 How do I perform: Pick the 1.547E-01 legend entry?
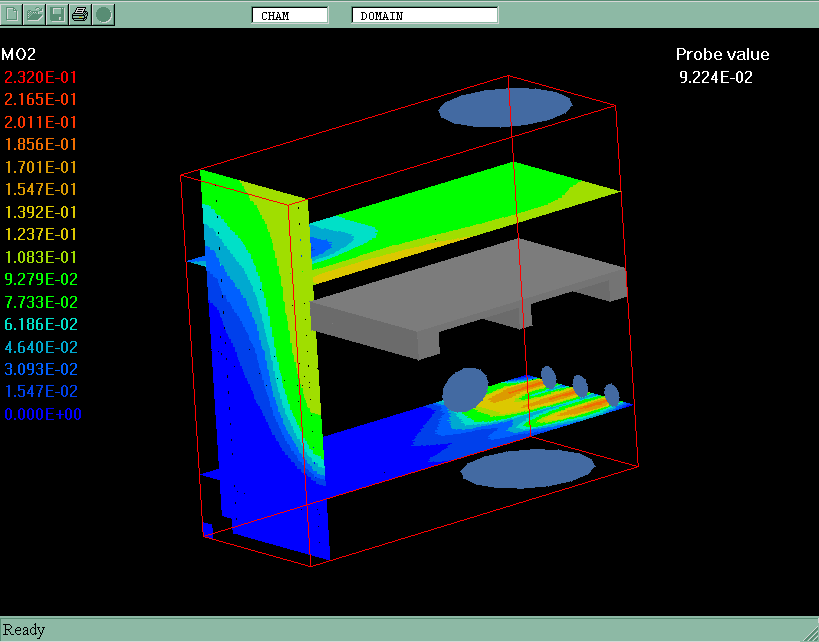[41, 189]
